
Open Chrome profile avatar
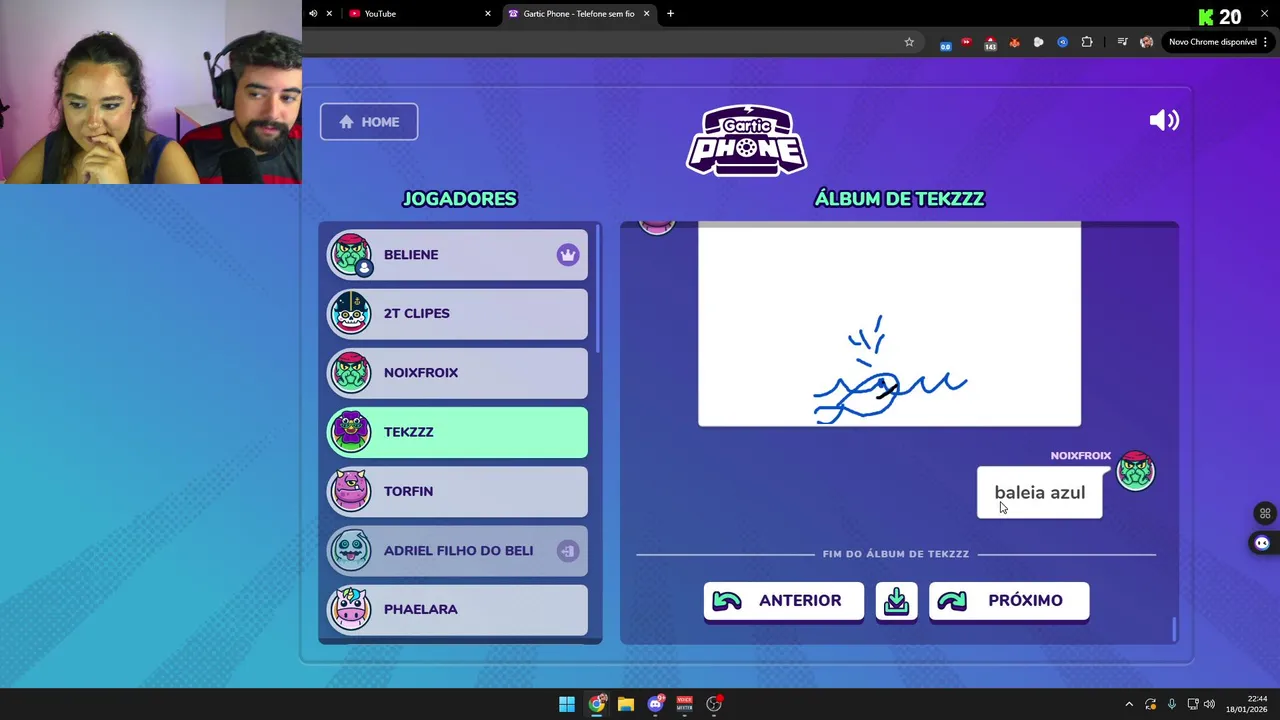pos(1146,42)
